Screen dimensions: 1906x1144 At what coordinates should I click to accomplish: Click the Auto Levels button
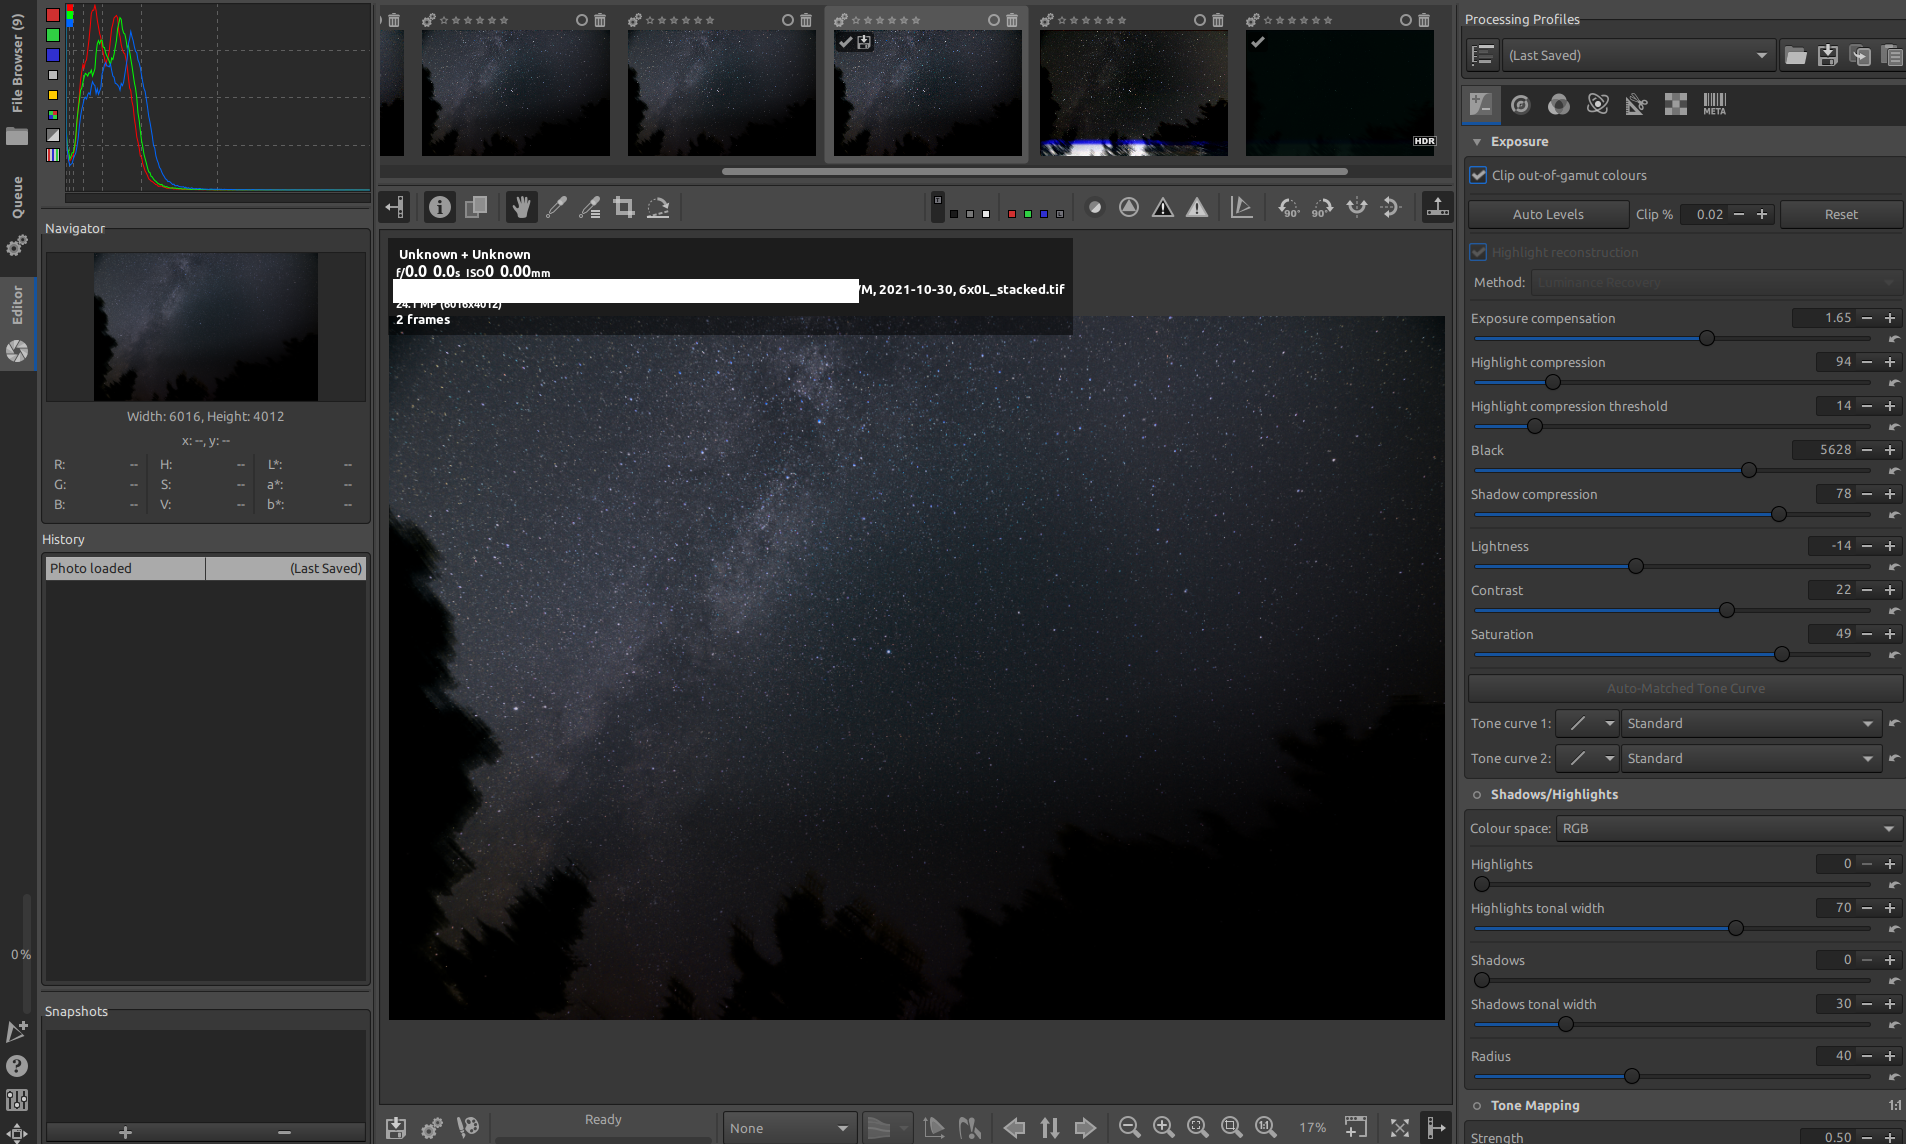(x=1547, y=214)
